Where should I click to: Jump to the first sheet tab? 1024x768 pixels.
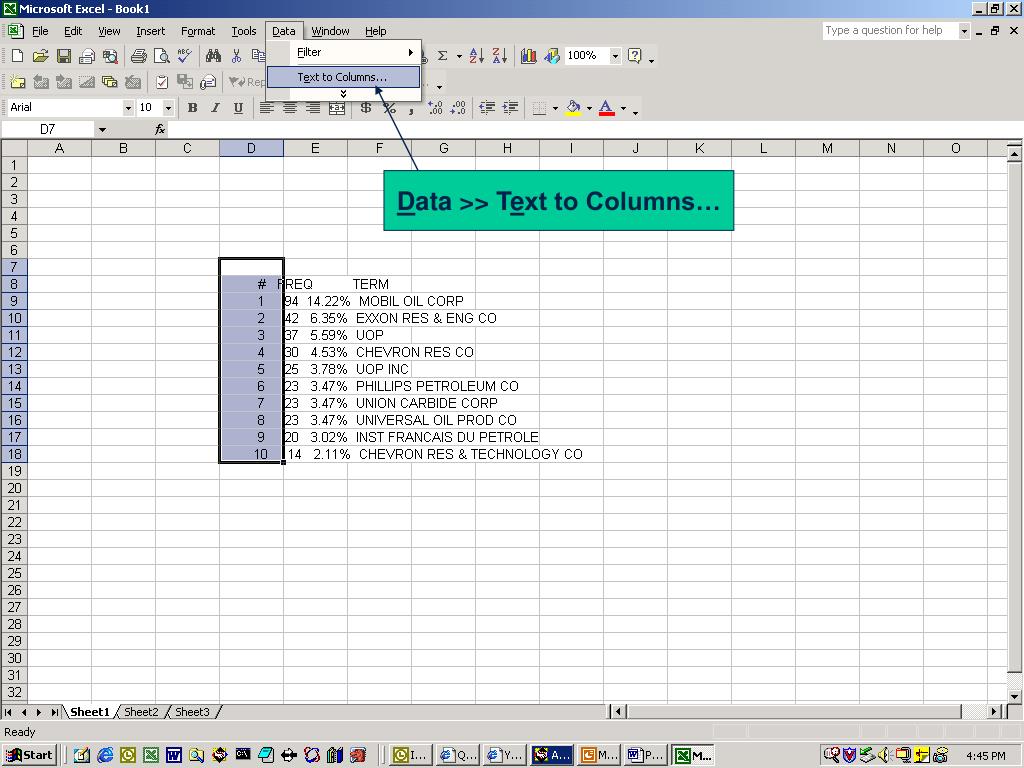point(8,712)
